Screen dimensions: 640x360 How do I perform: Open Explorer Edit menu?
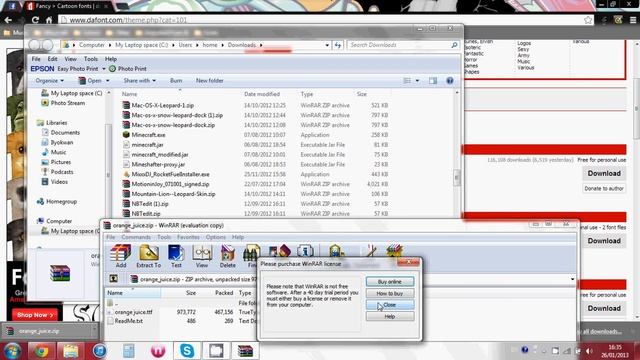point(52,59)
